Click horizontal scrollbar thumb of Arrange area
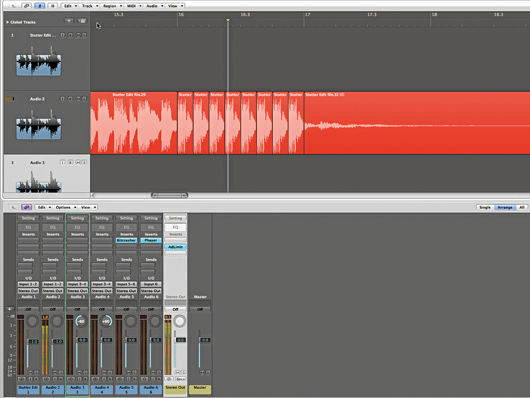This screenshot has height=398, width=530. (x=169, y=195)
